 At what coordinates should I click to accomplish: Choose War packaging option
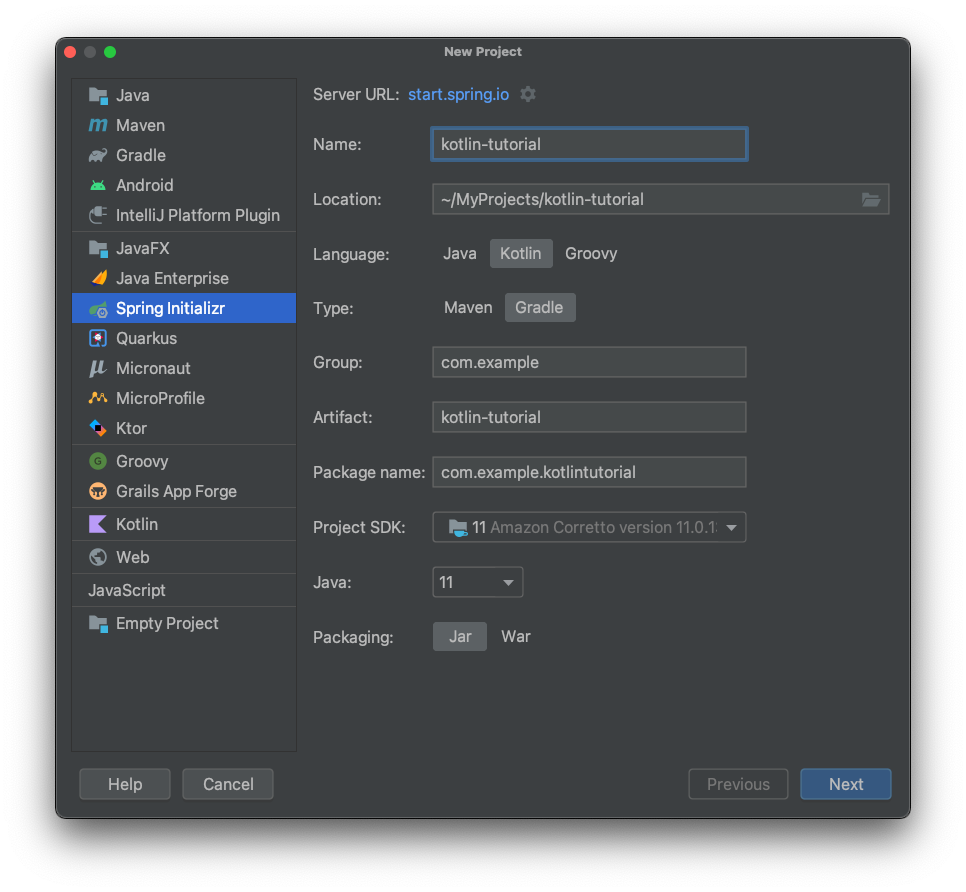coord(516,636)
